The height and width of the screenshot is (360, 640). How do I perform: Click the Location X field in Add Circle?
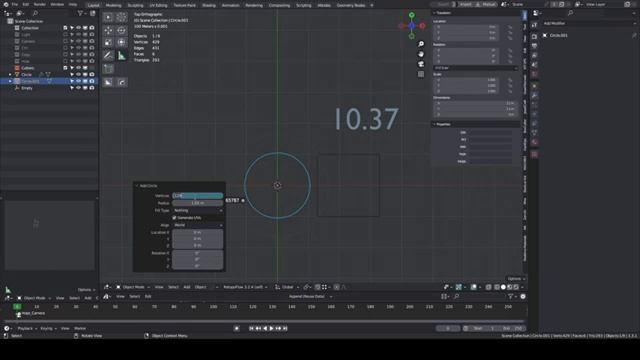[x=198, y=232]
